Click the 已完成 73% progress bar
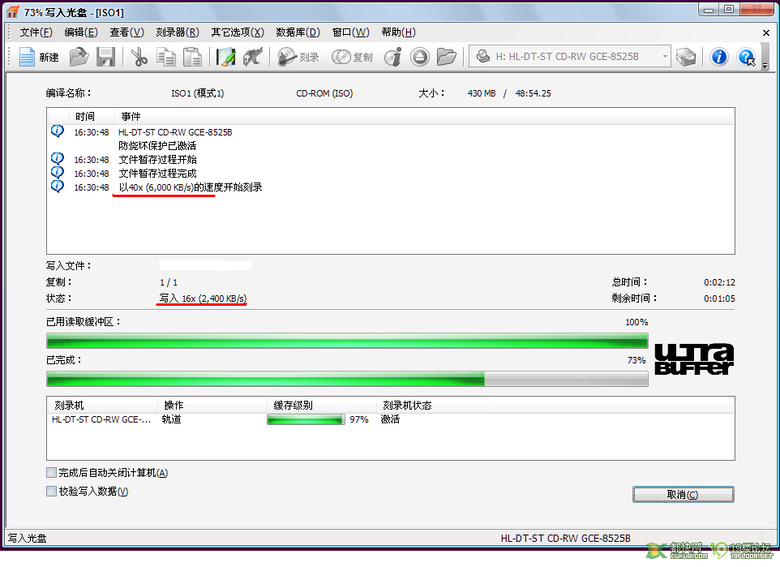Image resolution: width=780 pixels, height=567 pixels. pos(346,379)
